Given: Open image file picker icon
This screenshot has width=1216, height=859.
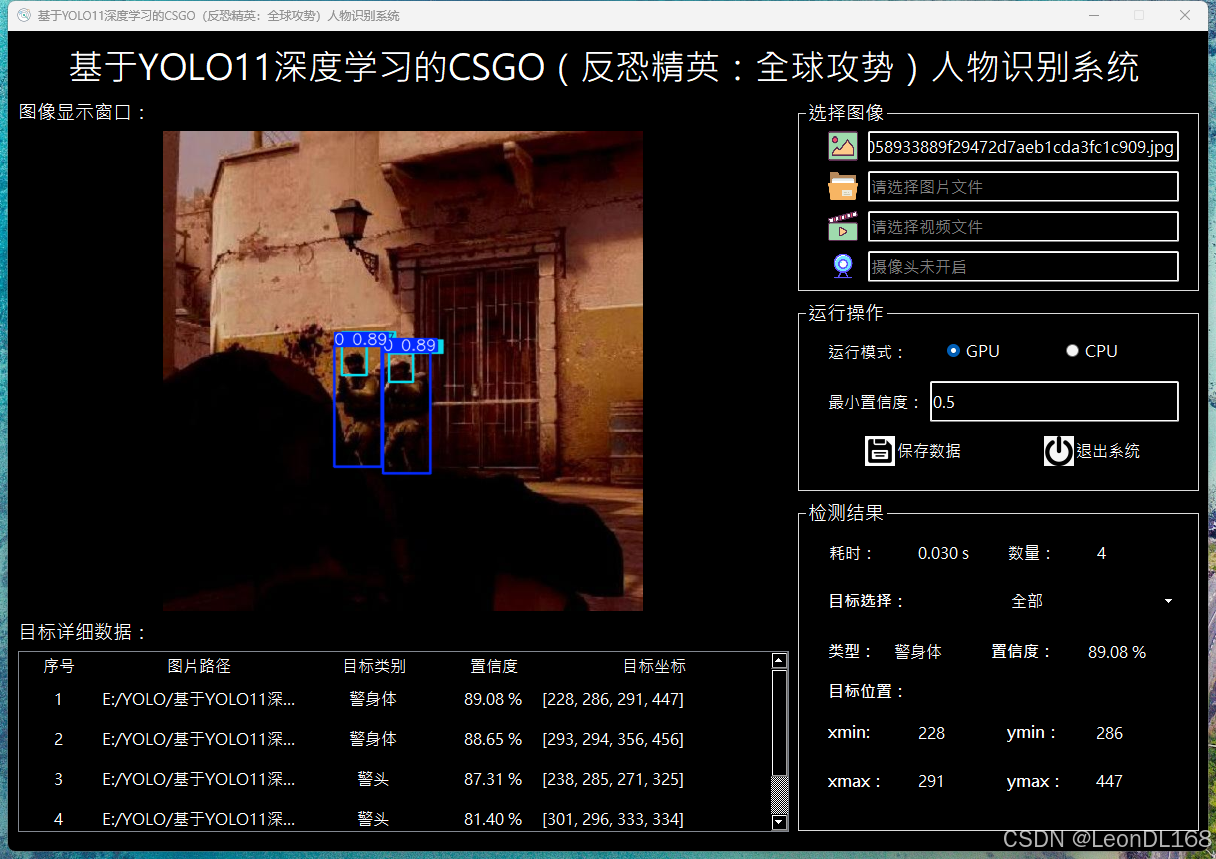Looking at the screenshot, I should click(x=843, y=147).
